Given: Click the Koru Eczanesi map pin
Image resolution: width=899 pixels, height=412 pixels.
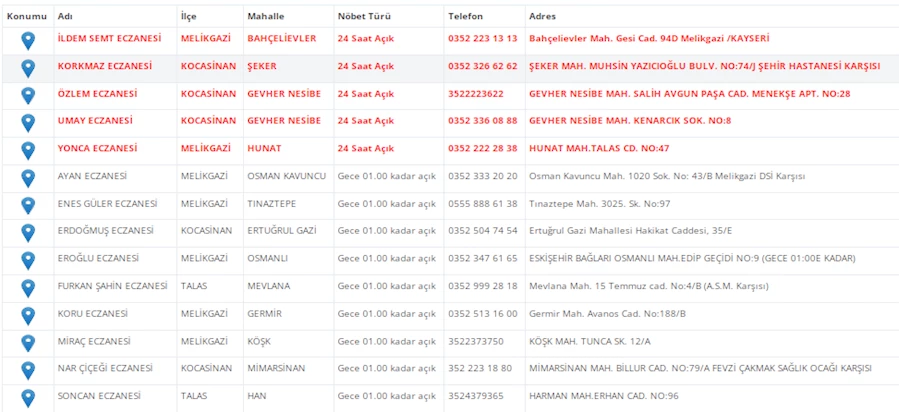Looking at the screenshot, I should coord(28,316).
